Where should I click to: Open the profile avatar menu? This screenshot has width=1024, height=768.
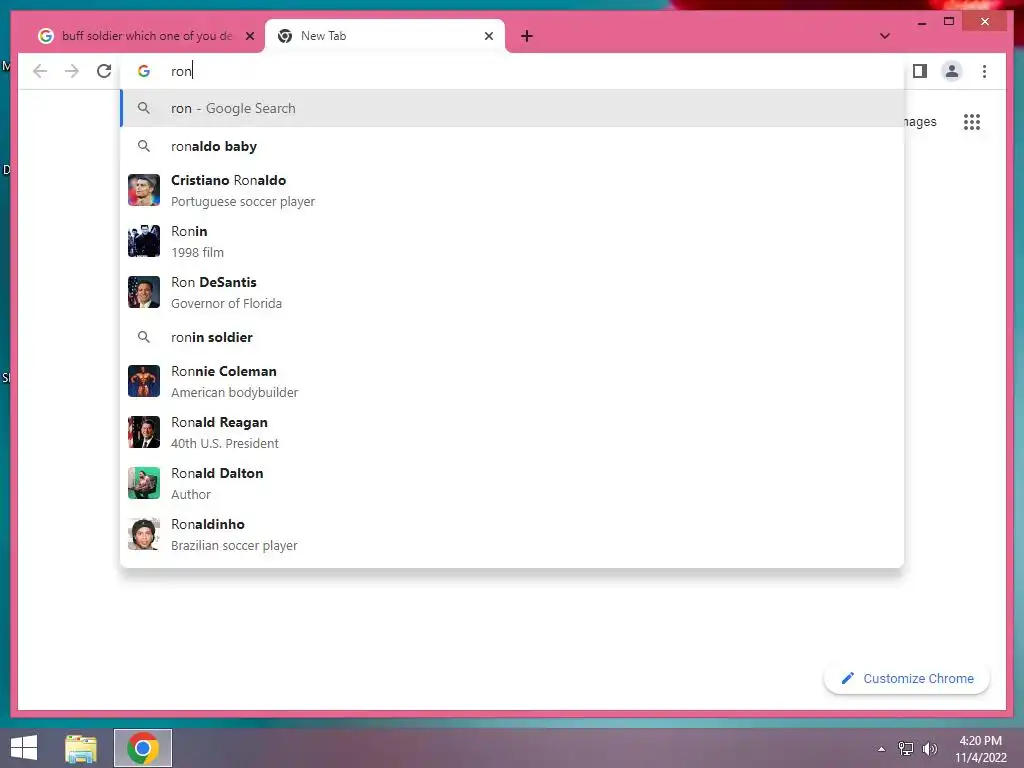point(952,71)
